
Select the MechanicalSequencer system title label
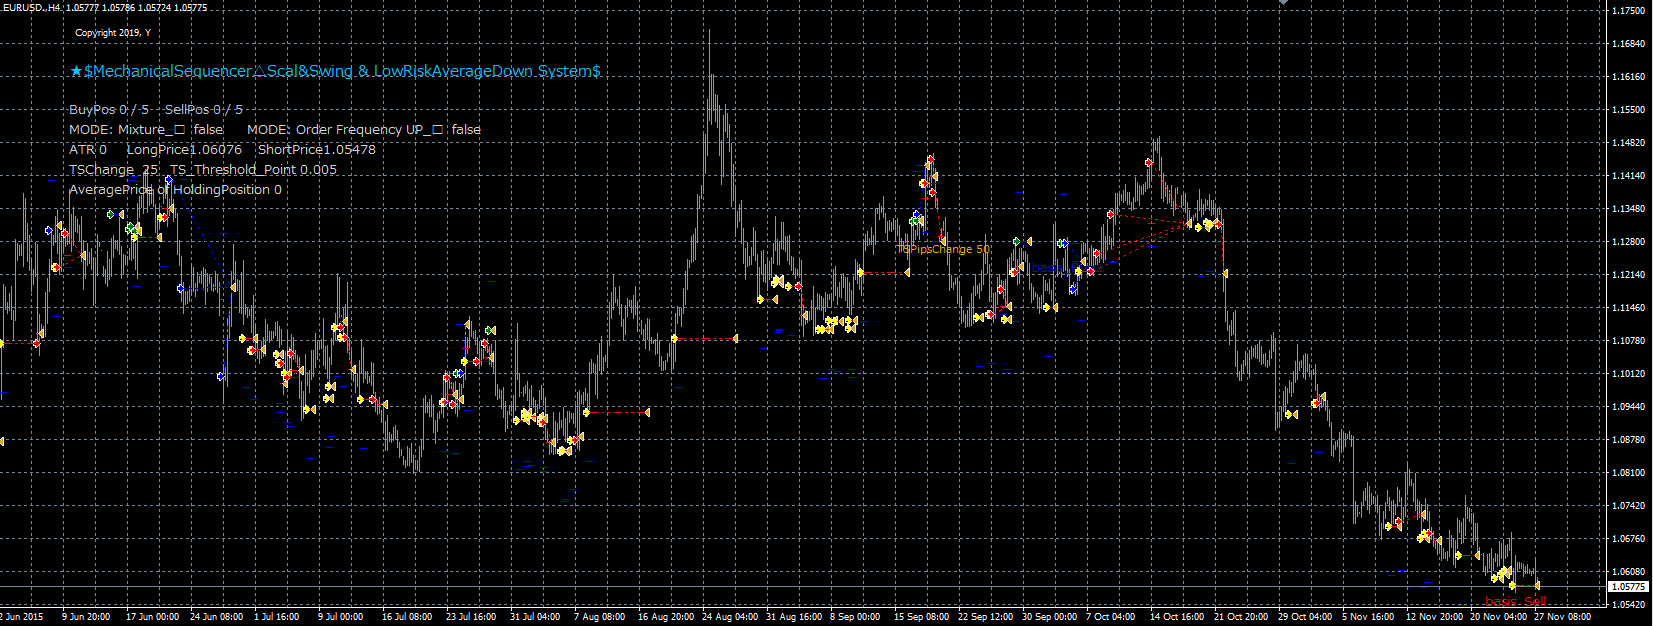pyautogui.click(x=335, y=71)
